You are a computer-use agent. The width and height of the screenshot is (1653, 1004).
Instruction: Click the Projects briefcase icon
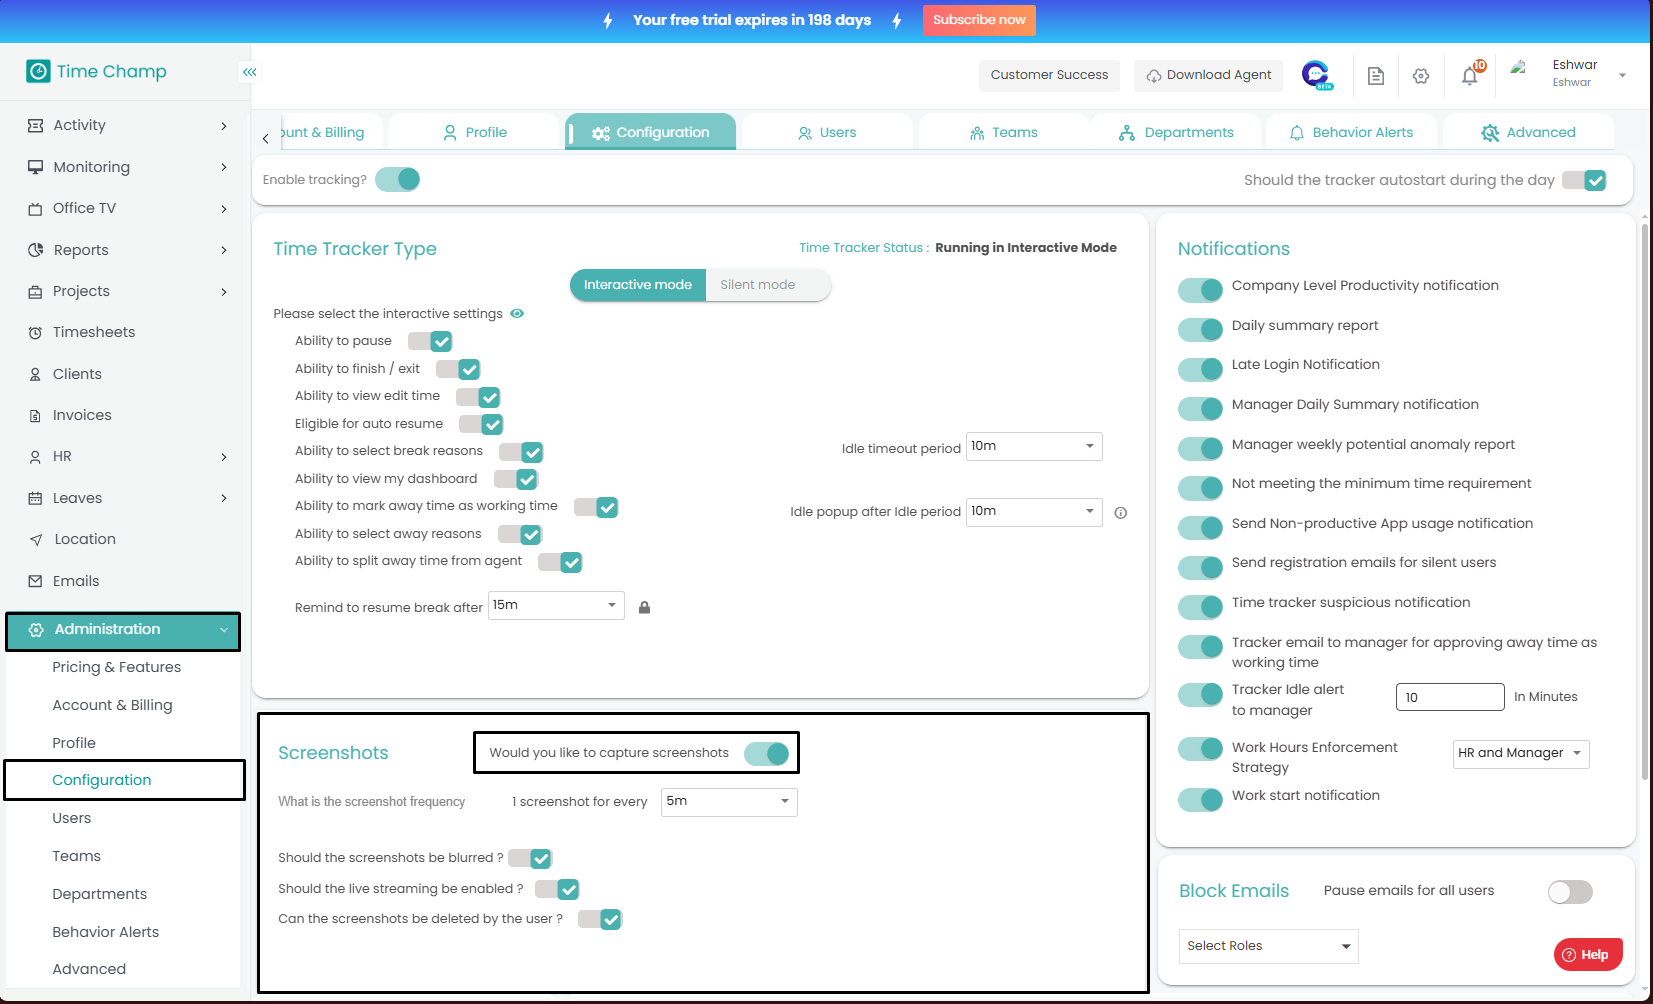[35, 292]
